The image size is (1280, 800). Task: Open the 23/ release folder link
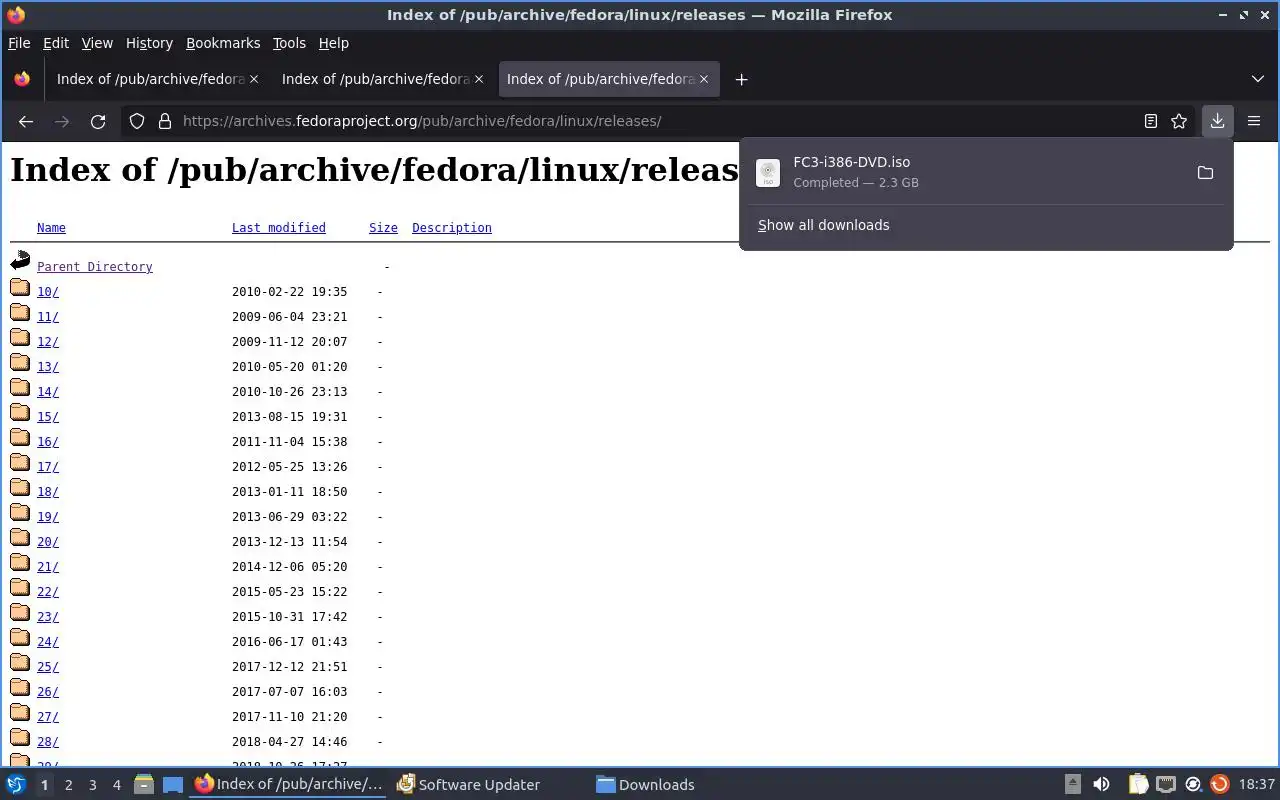point(48,617)
